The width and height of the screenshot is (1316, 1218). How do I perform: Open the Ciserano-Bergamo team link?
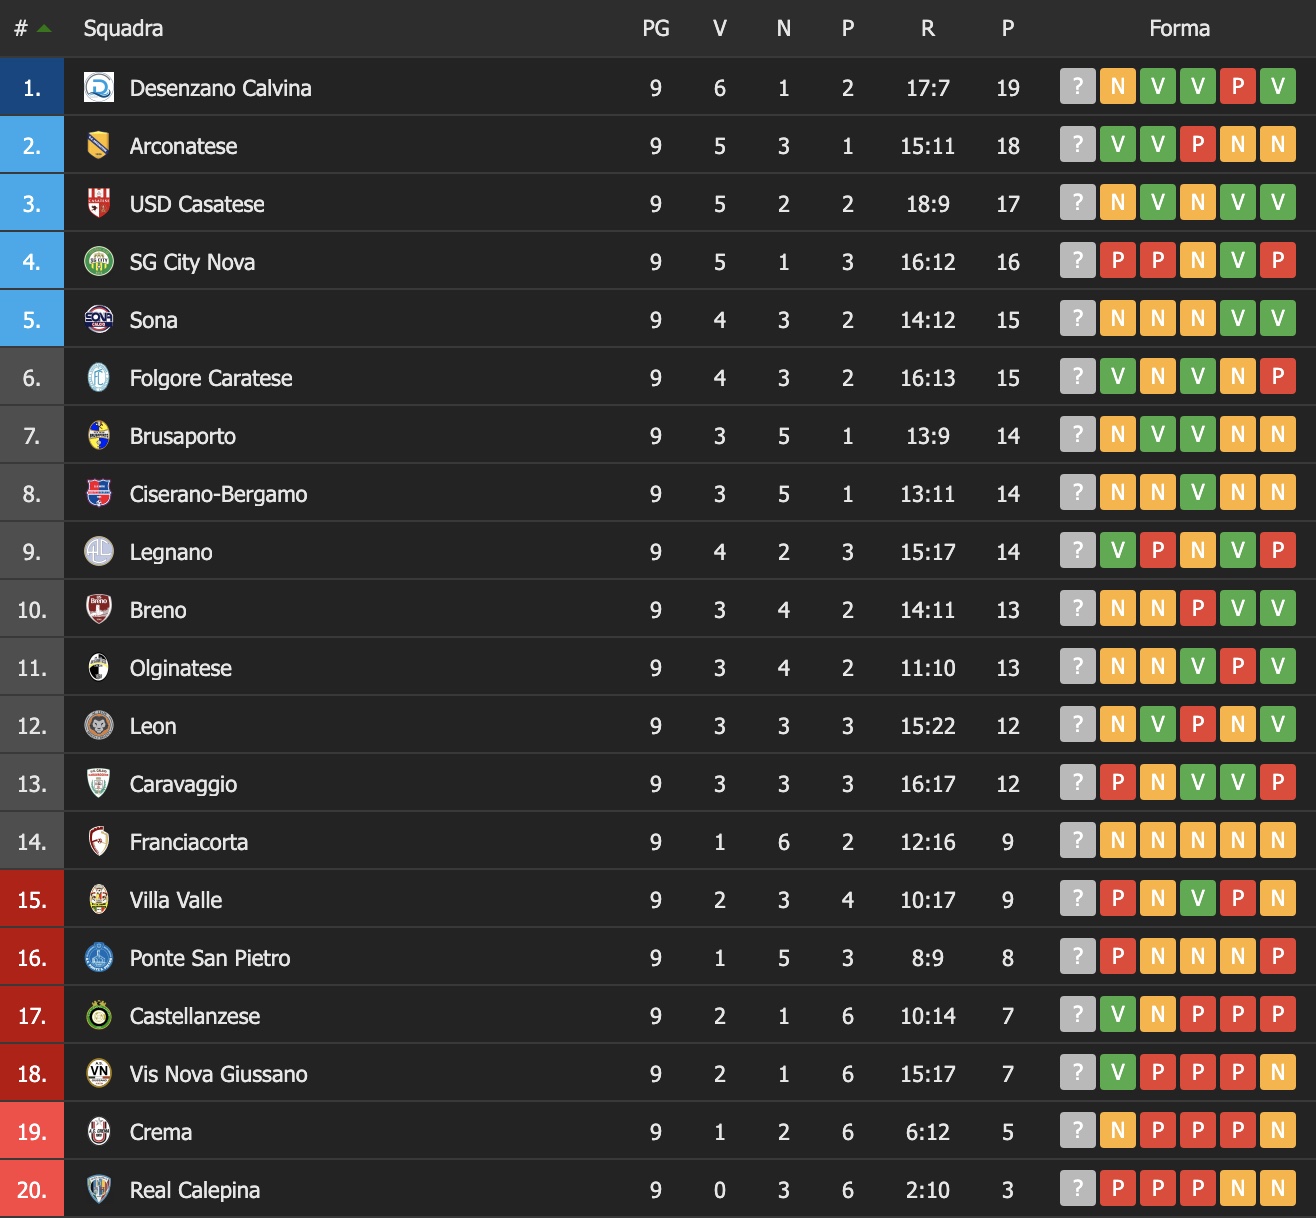pos(218,494)
